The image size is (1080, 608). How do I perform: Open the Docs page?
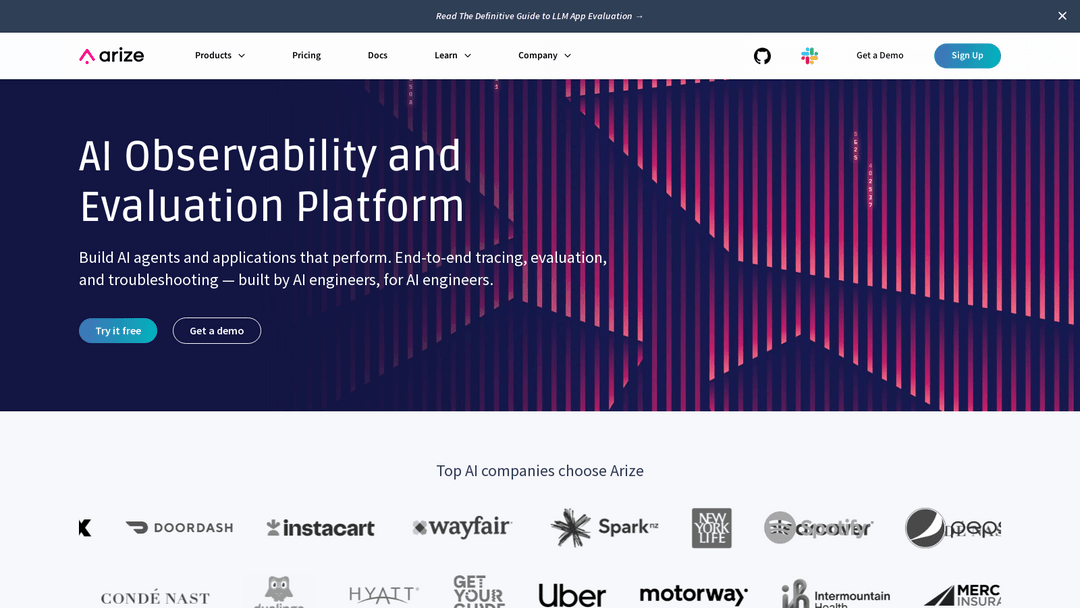click(x=377, y=56)
